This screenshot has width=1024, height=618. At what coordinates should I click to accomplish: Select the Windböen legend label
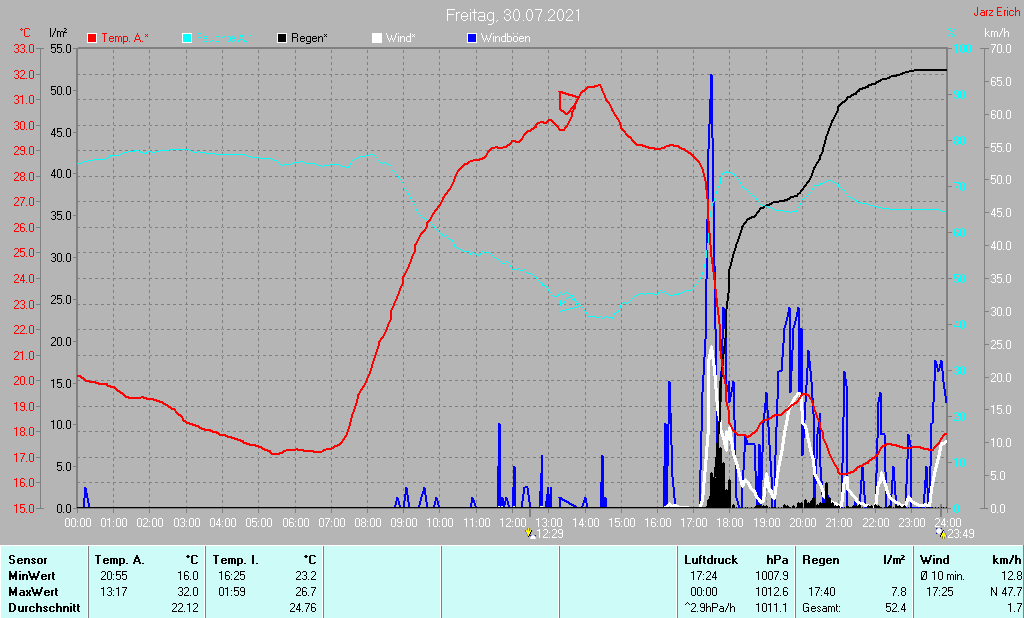[x=505, y=38]
